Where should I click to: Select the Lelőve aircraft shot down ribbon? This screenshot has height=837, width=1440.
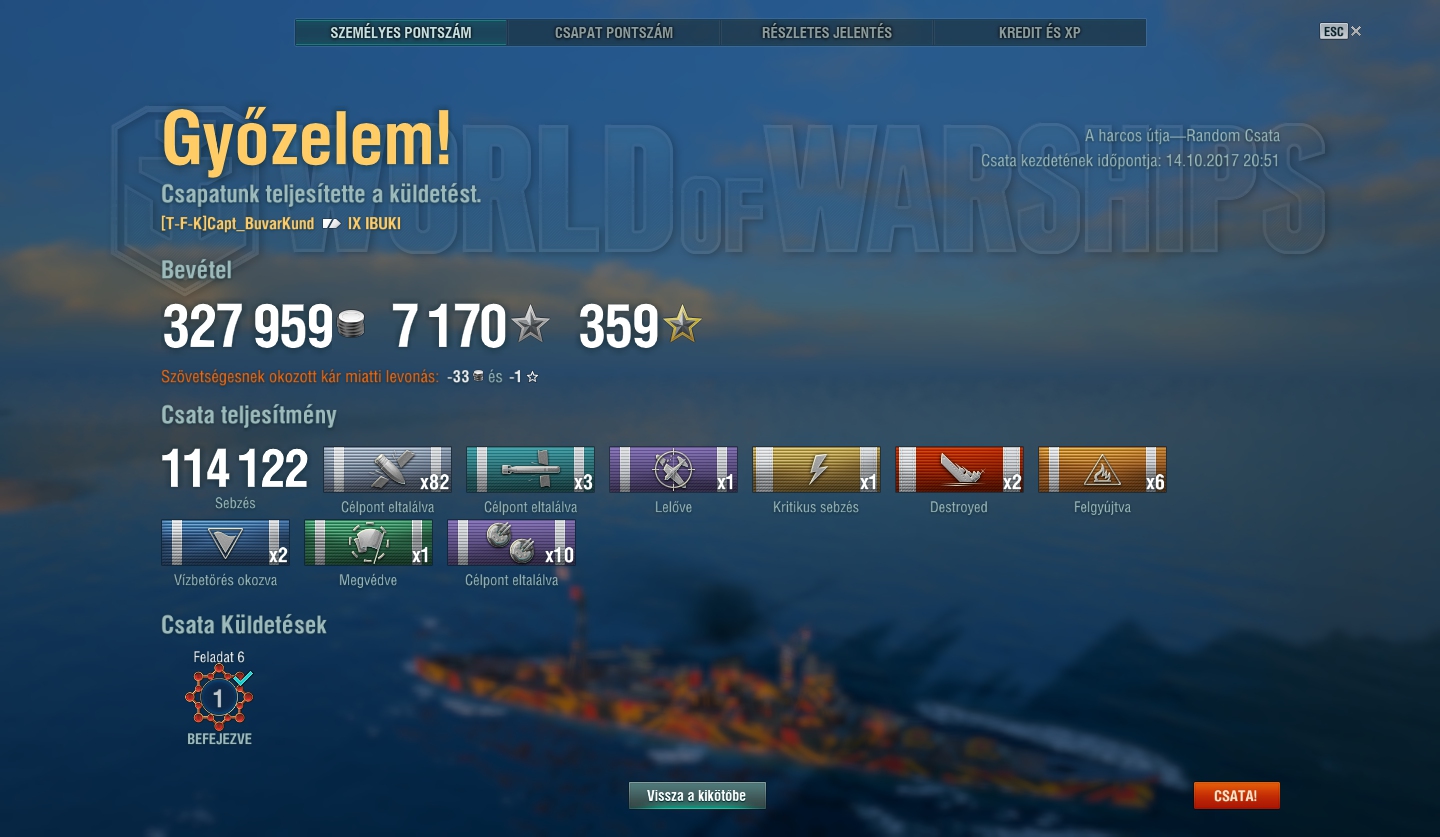673,470
